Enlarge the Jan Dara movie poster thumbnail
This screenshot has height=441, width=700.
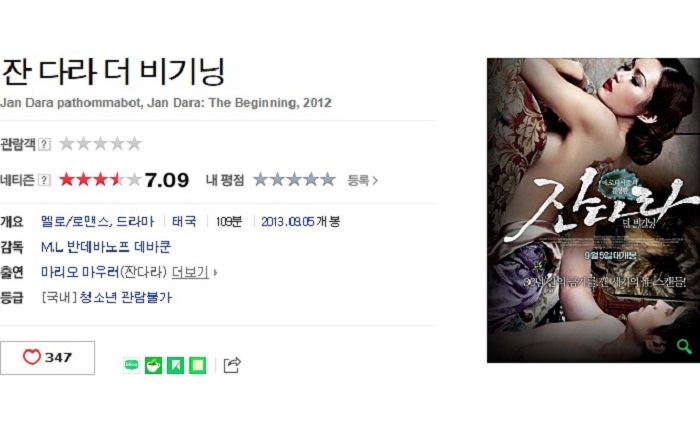pos(593,210)
